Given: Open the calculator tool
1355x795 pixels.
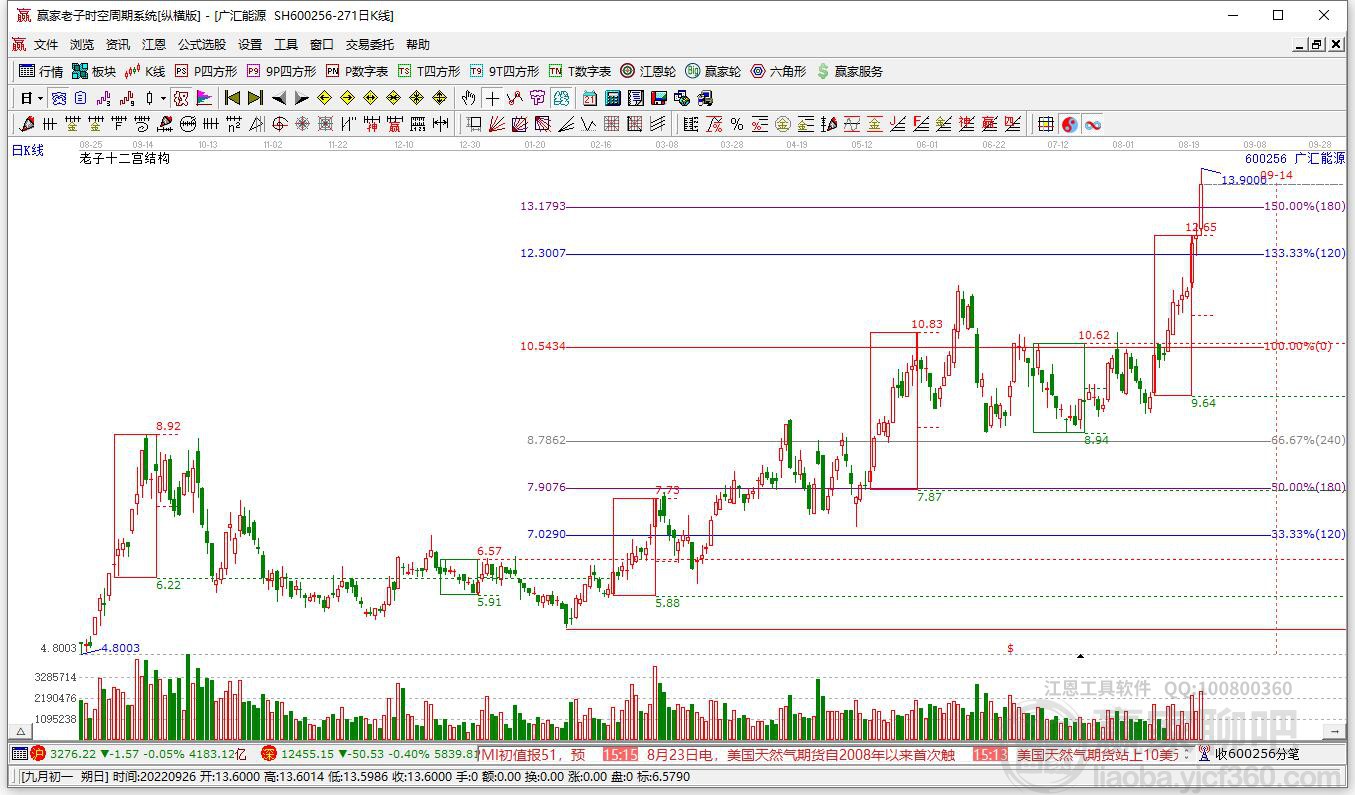Looking at the screenshot, I should pos(613,98).
